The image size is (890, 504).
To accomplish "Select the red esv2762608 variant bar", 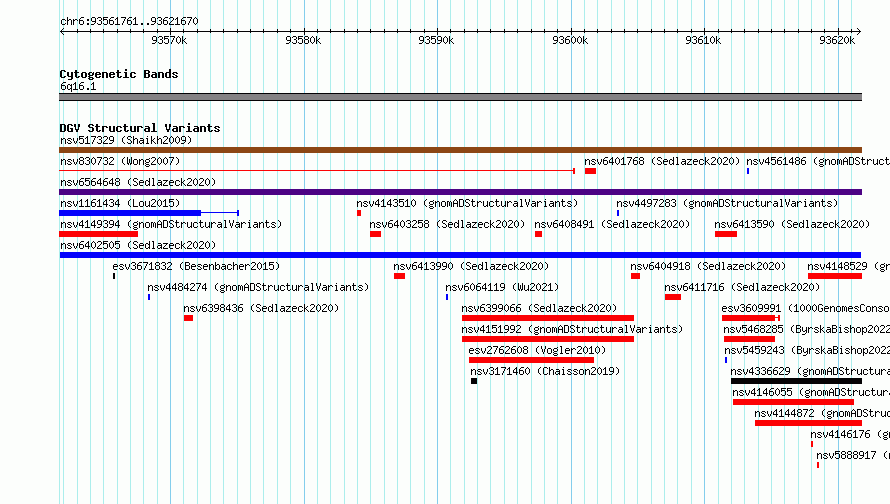I will click(531, 360).
